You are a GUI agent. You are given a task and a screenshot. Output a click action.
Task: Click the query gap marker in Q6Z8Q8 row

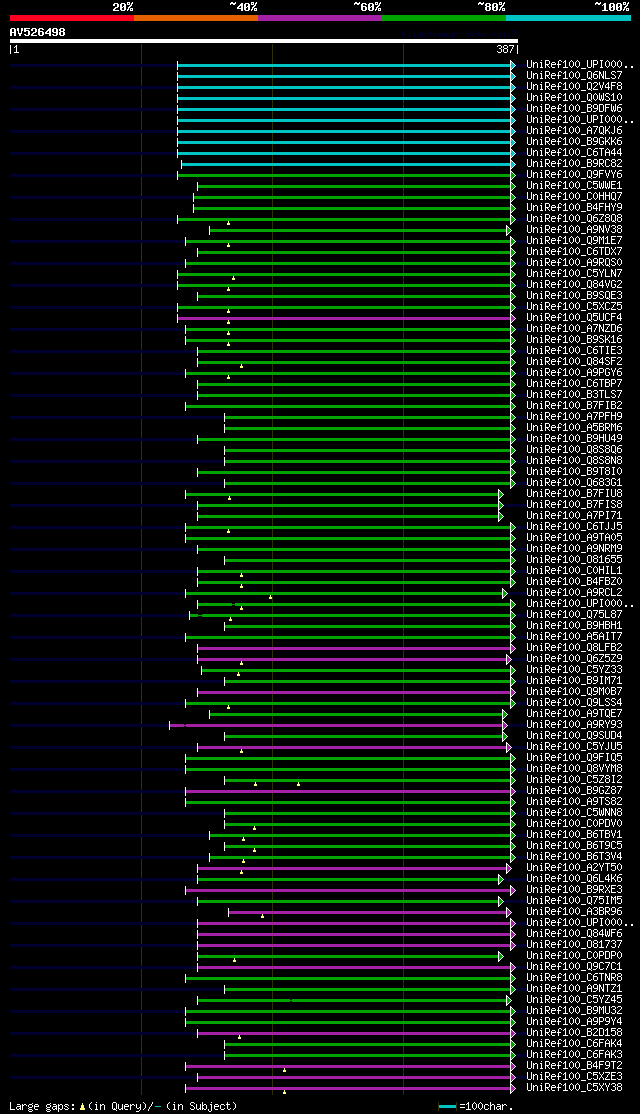click(x=229, y=223)
